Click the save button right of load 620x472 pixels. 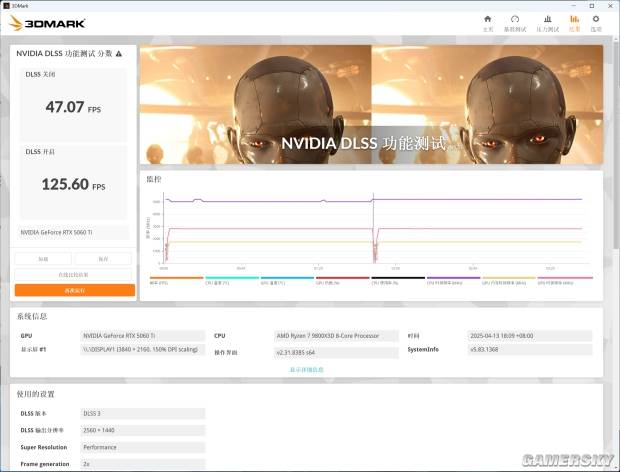tap(103, 259)
